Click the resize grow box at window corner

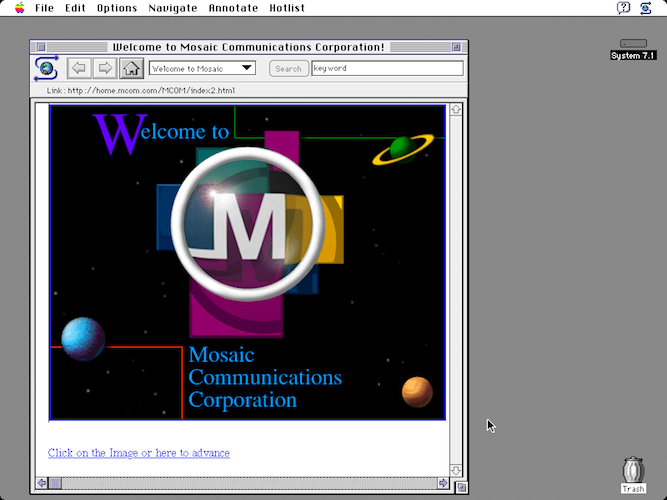click(x=462, y=487)
